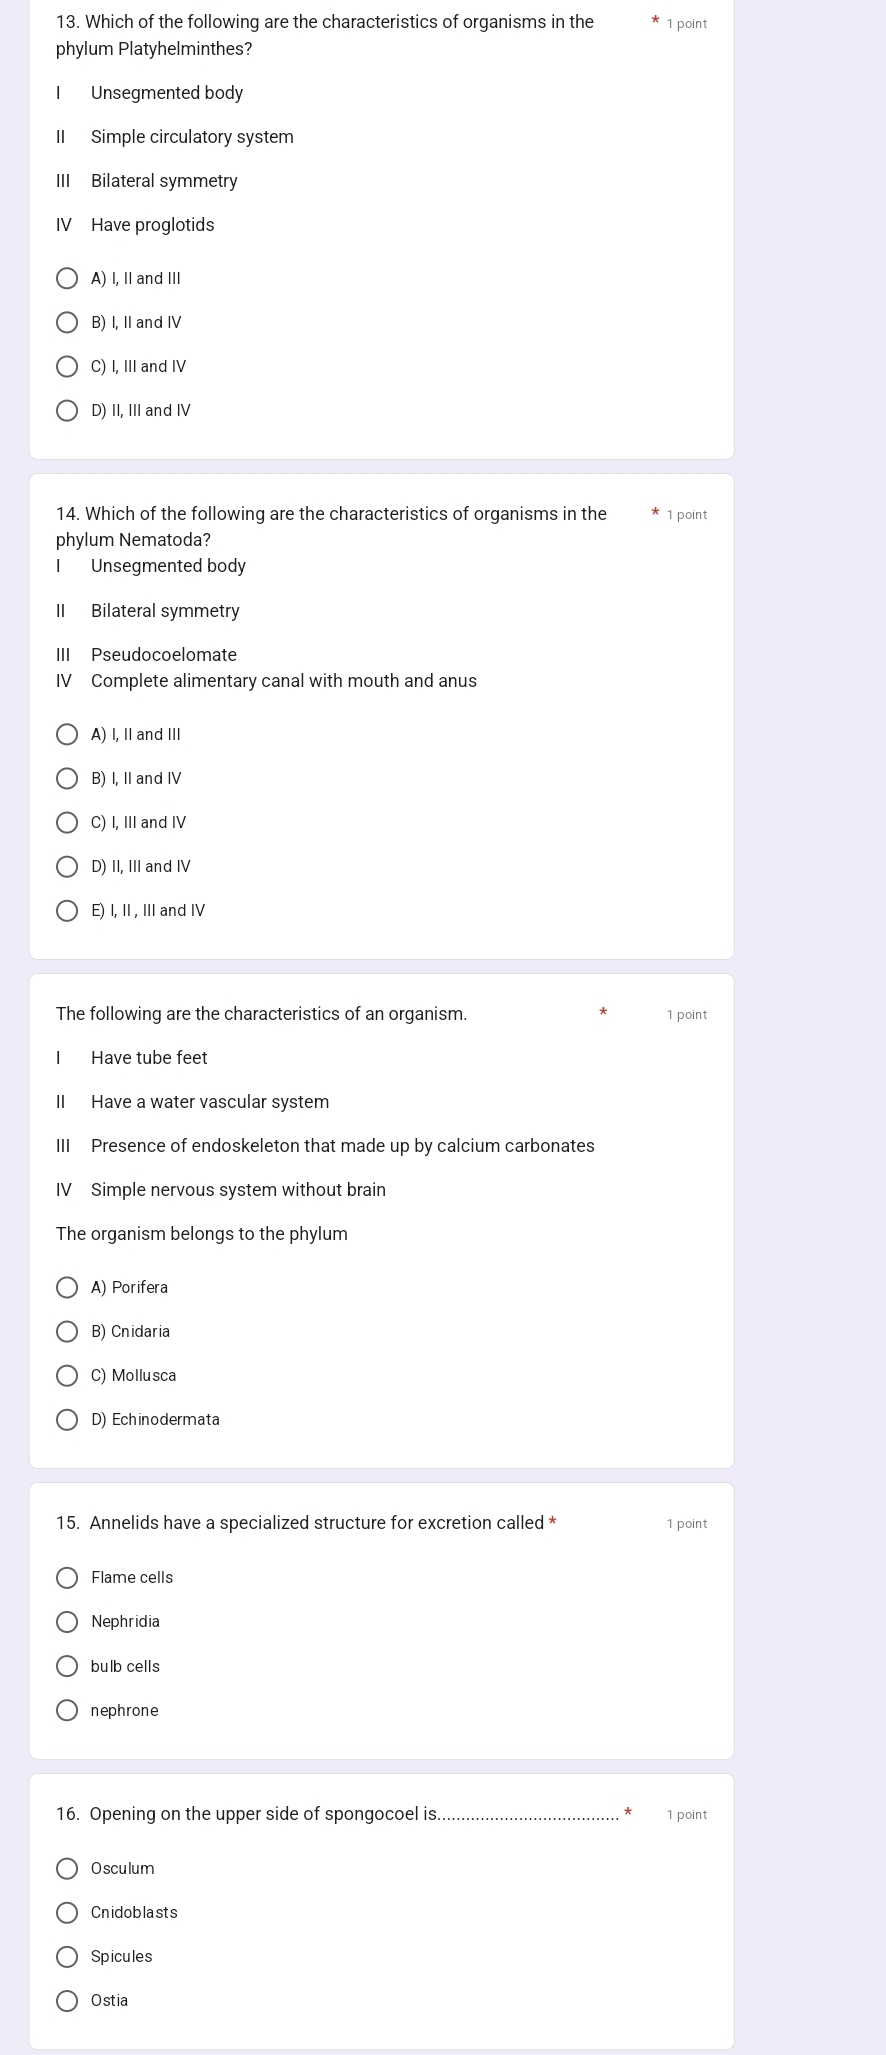This screenshot has width=886, height=2055.
Task: Pick 'B) I, II and IV' for question 14
Action: pos(67,779)
